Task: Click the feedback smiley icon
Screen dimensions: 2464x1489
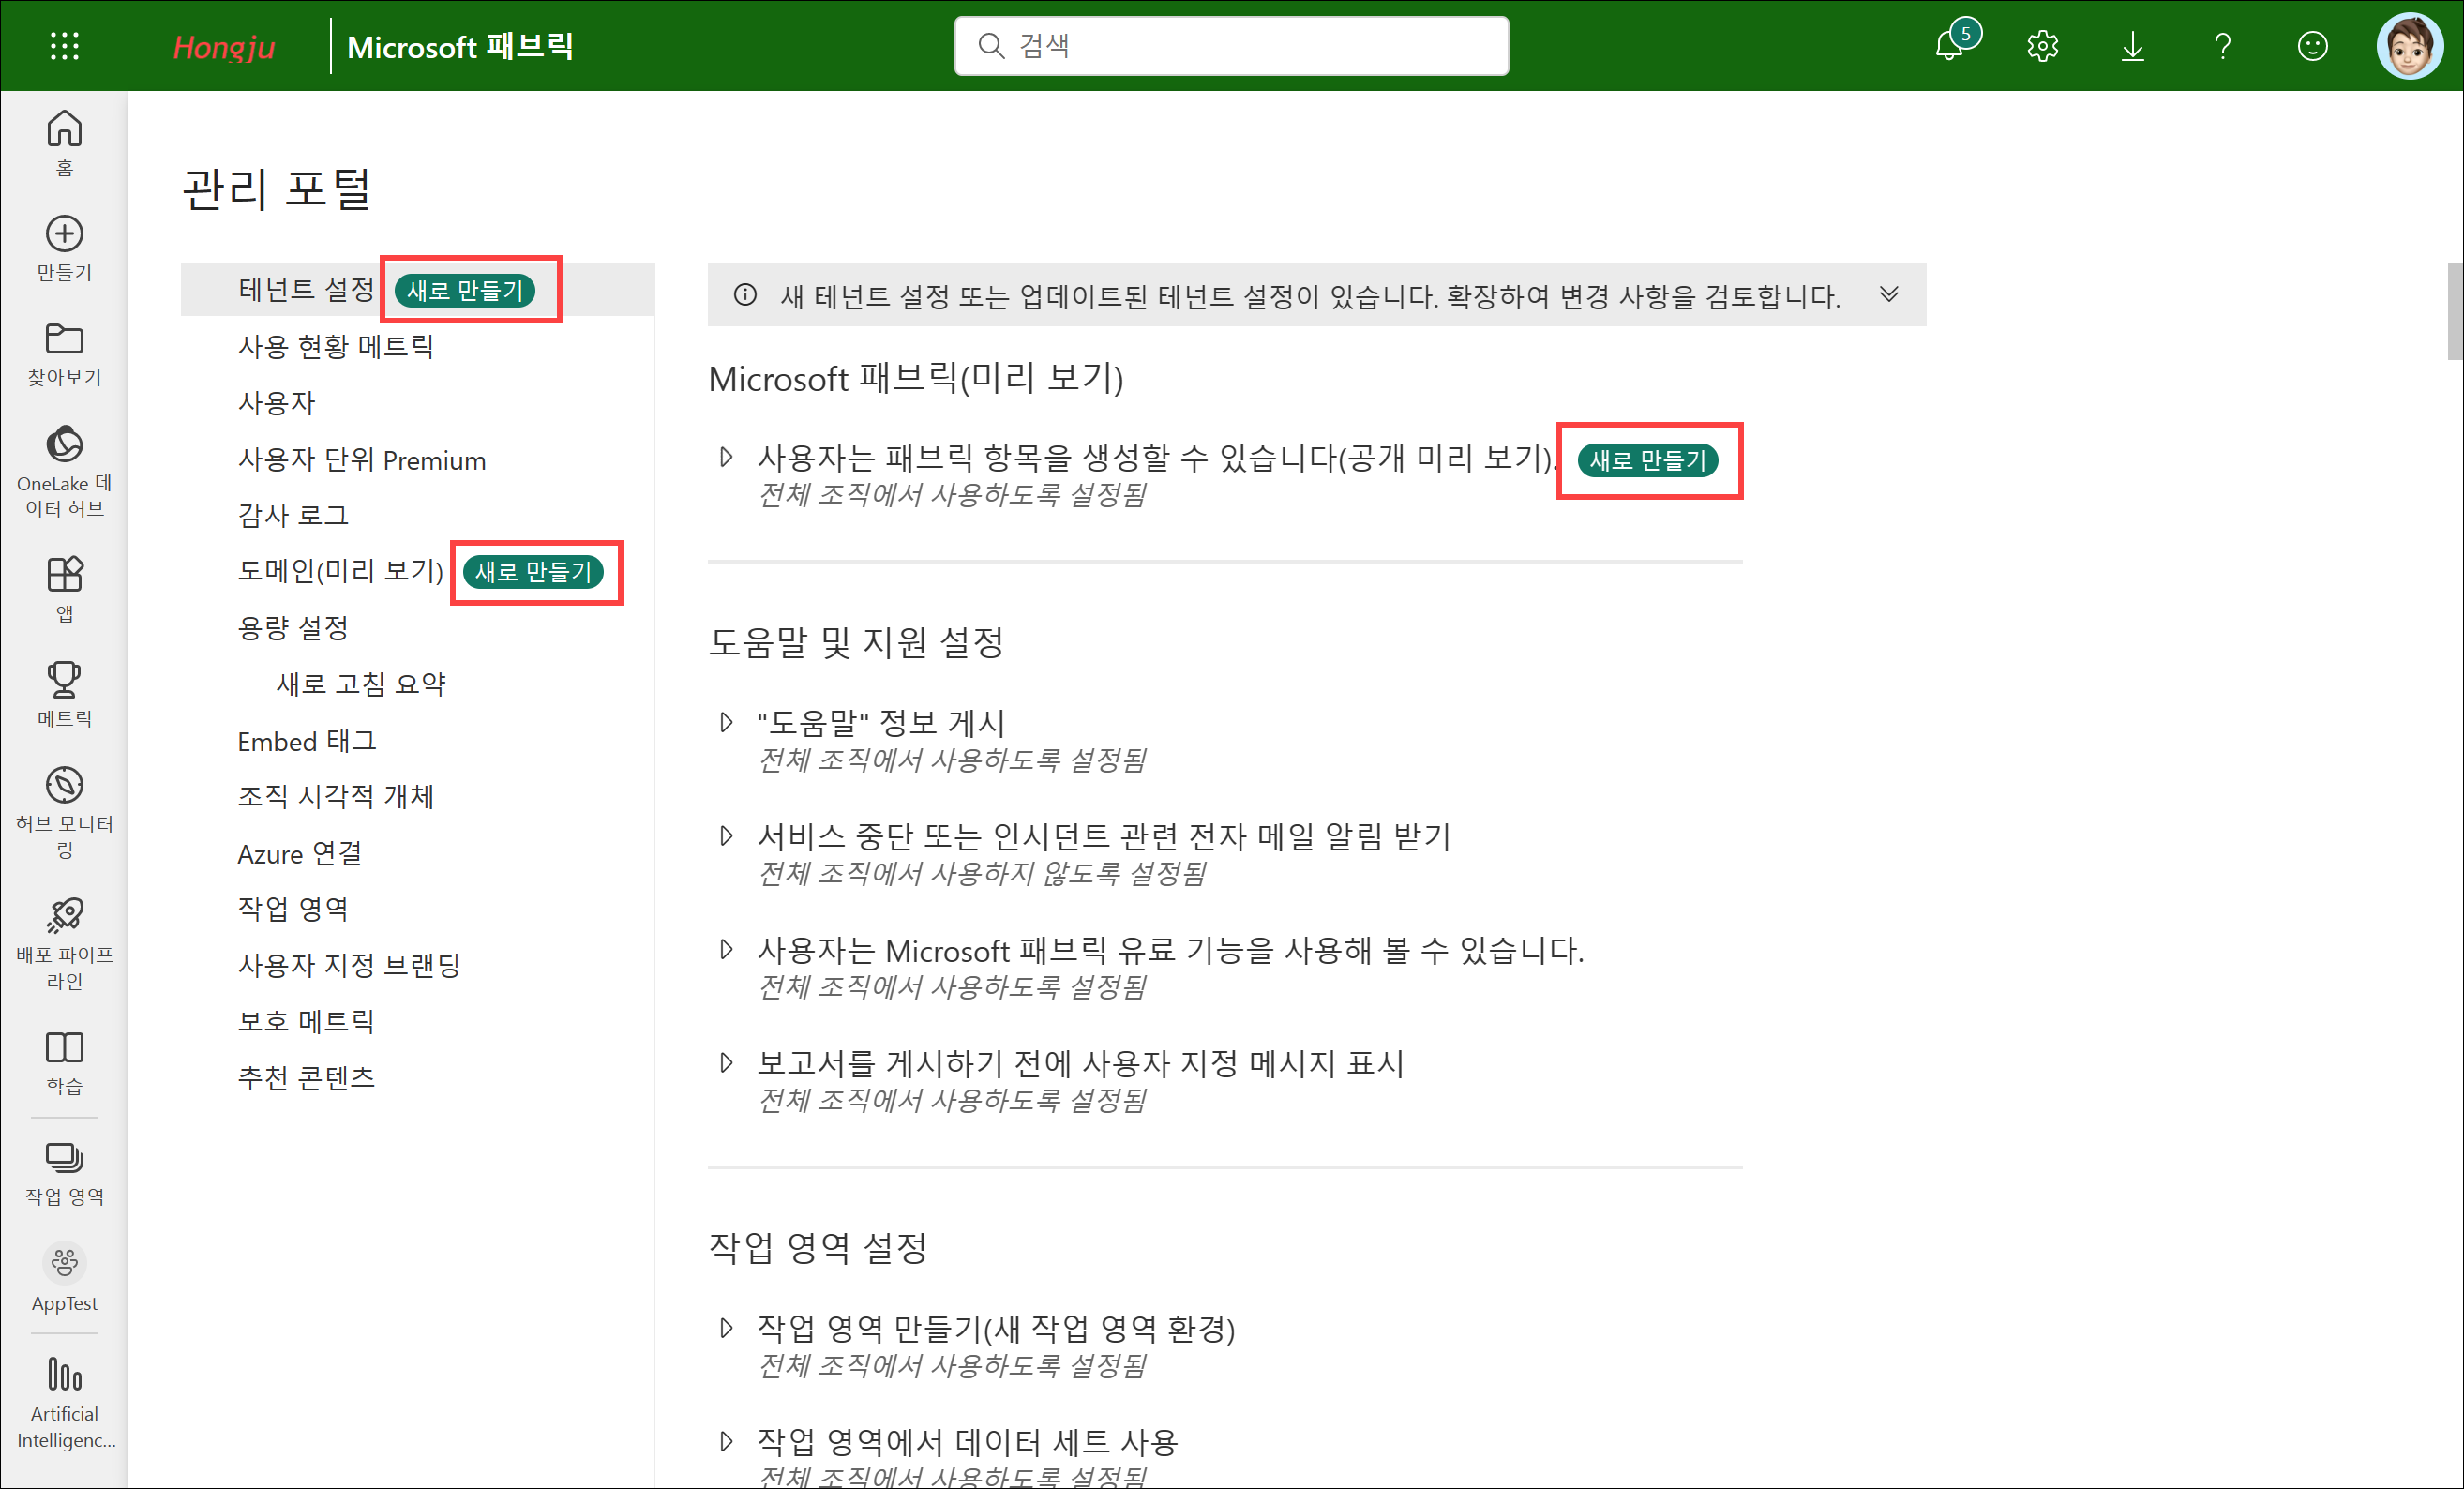Action: tap(2312, 46)
